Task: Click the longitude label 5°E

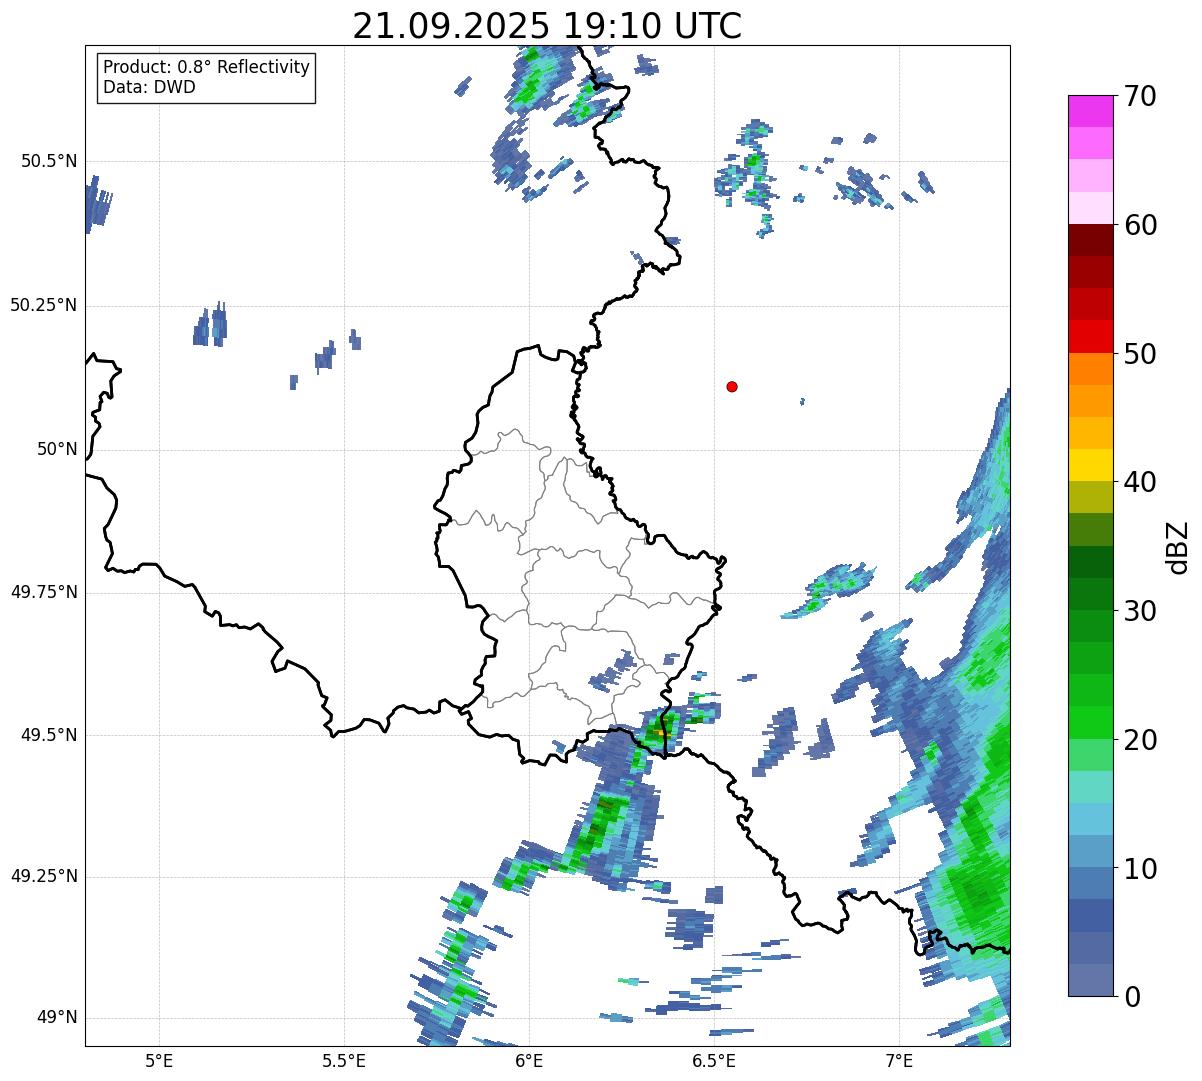Action: (159, 1060)
